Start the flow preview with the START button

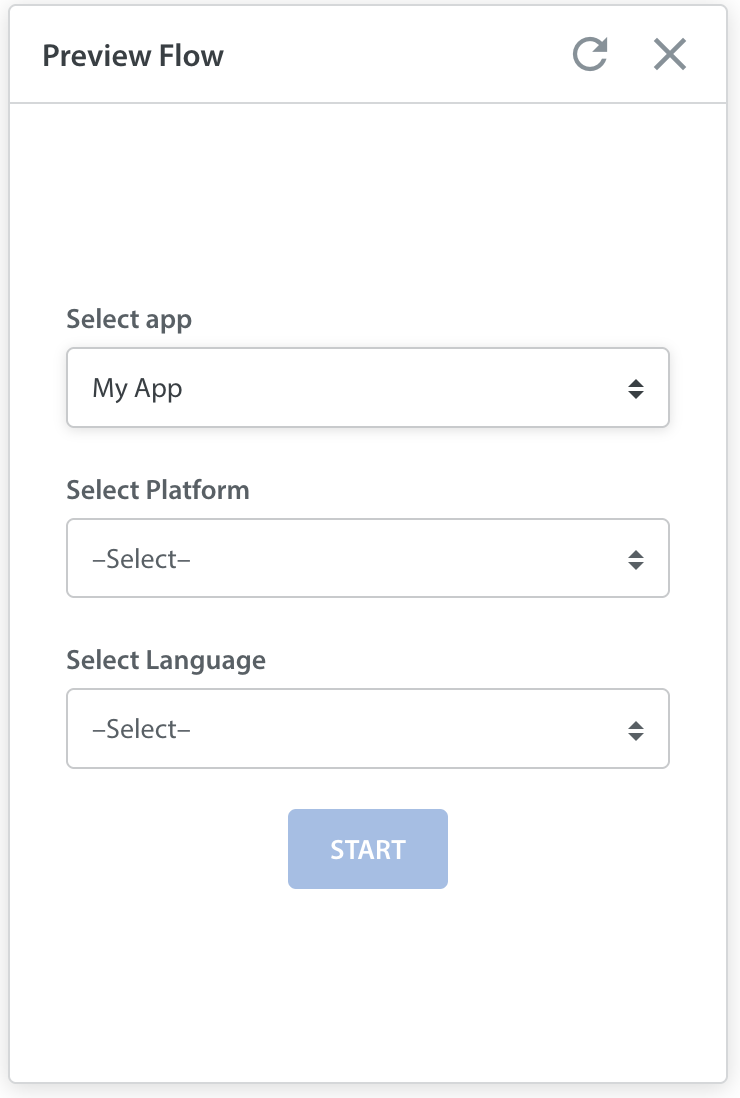point(368,849)
